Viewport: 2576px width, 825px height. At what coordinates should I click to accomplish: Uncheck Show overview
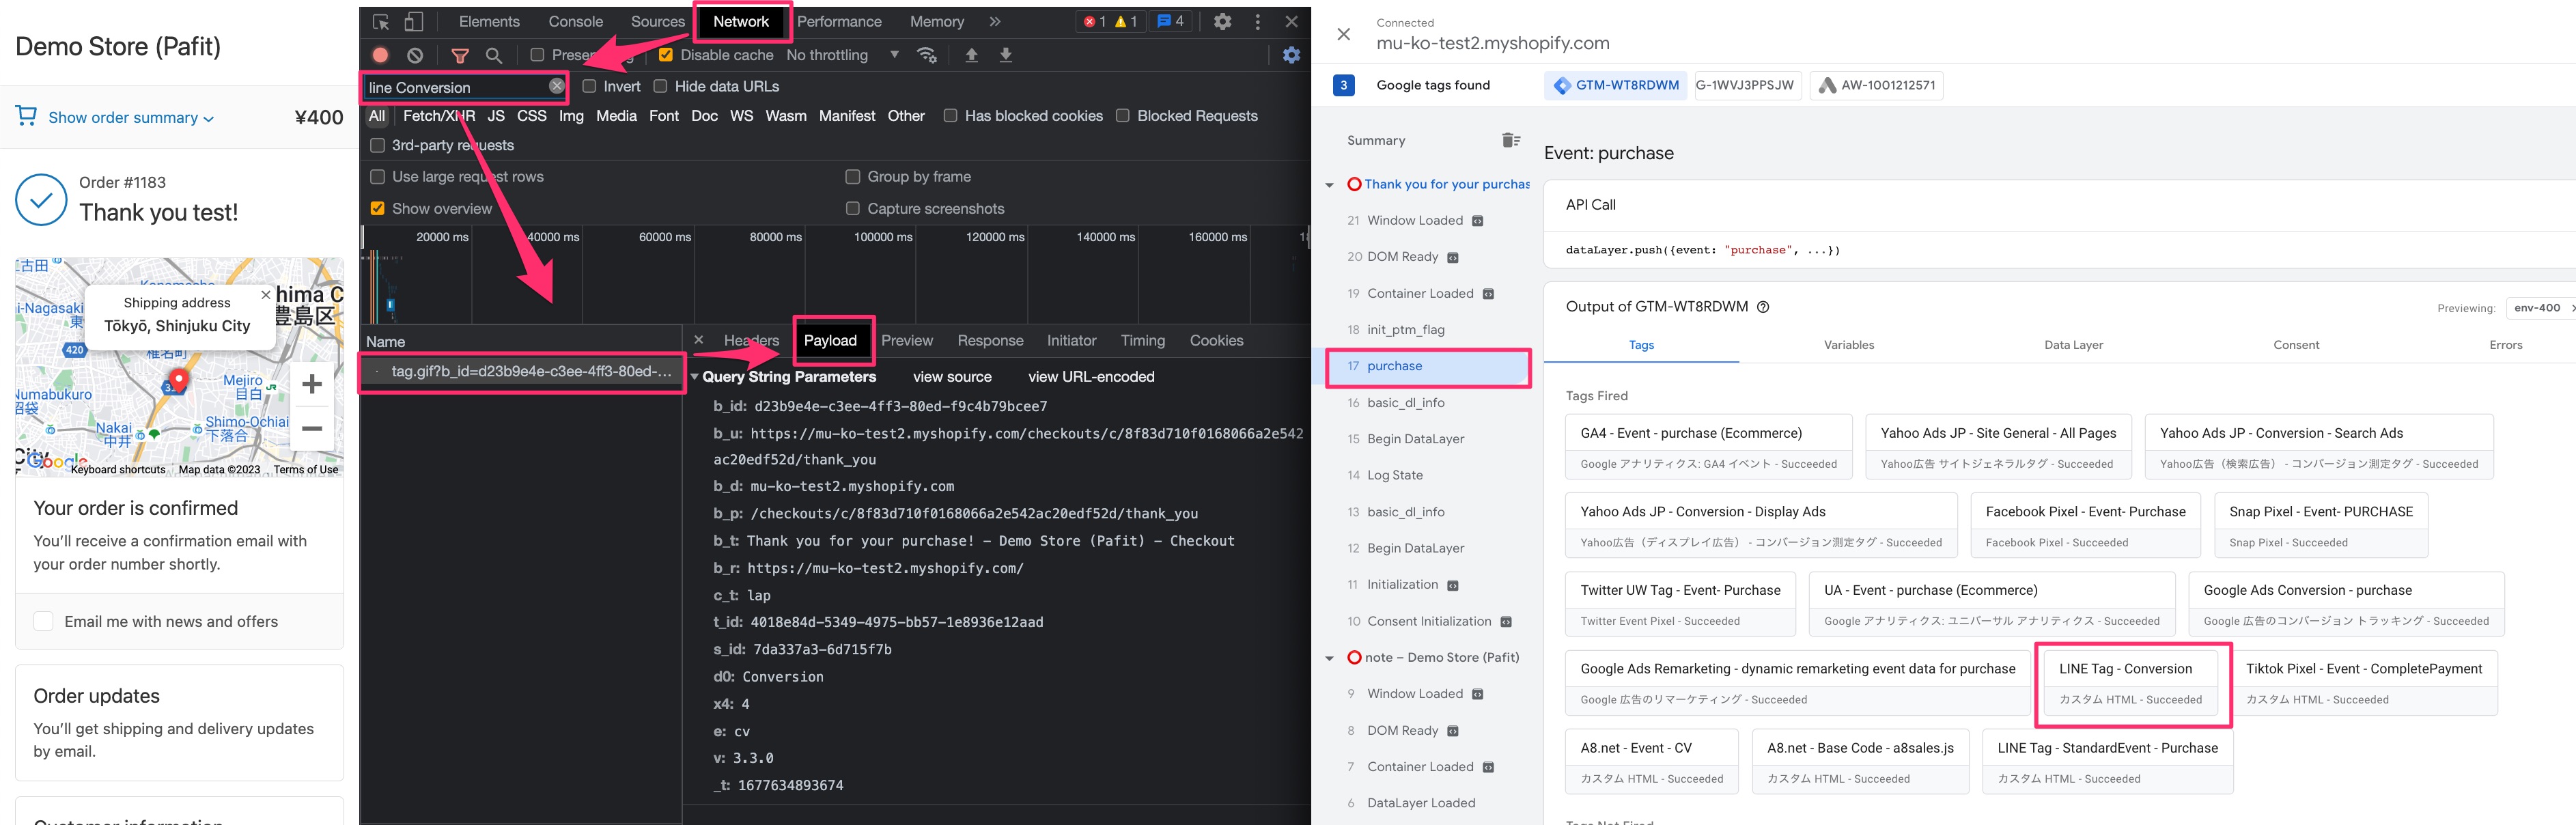coord(377,209)
